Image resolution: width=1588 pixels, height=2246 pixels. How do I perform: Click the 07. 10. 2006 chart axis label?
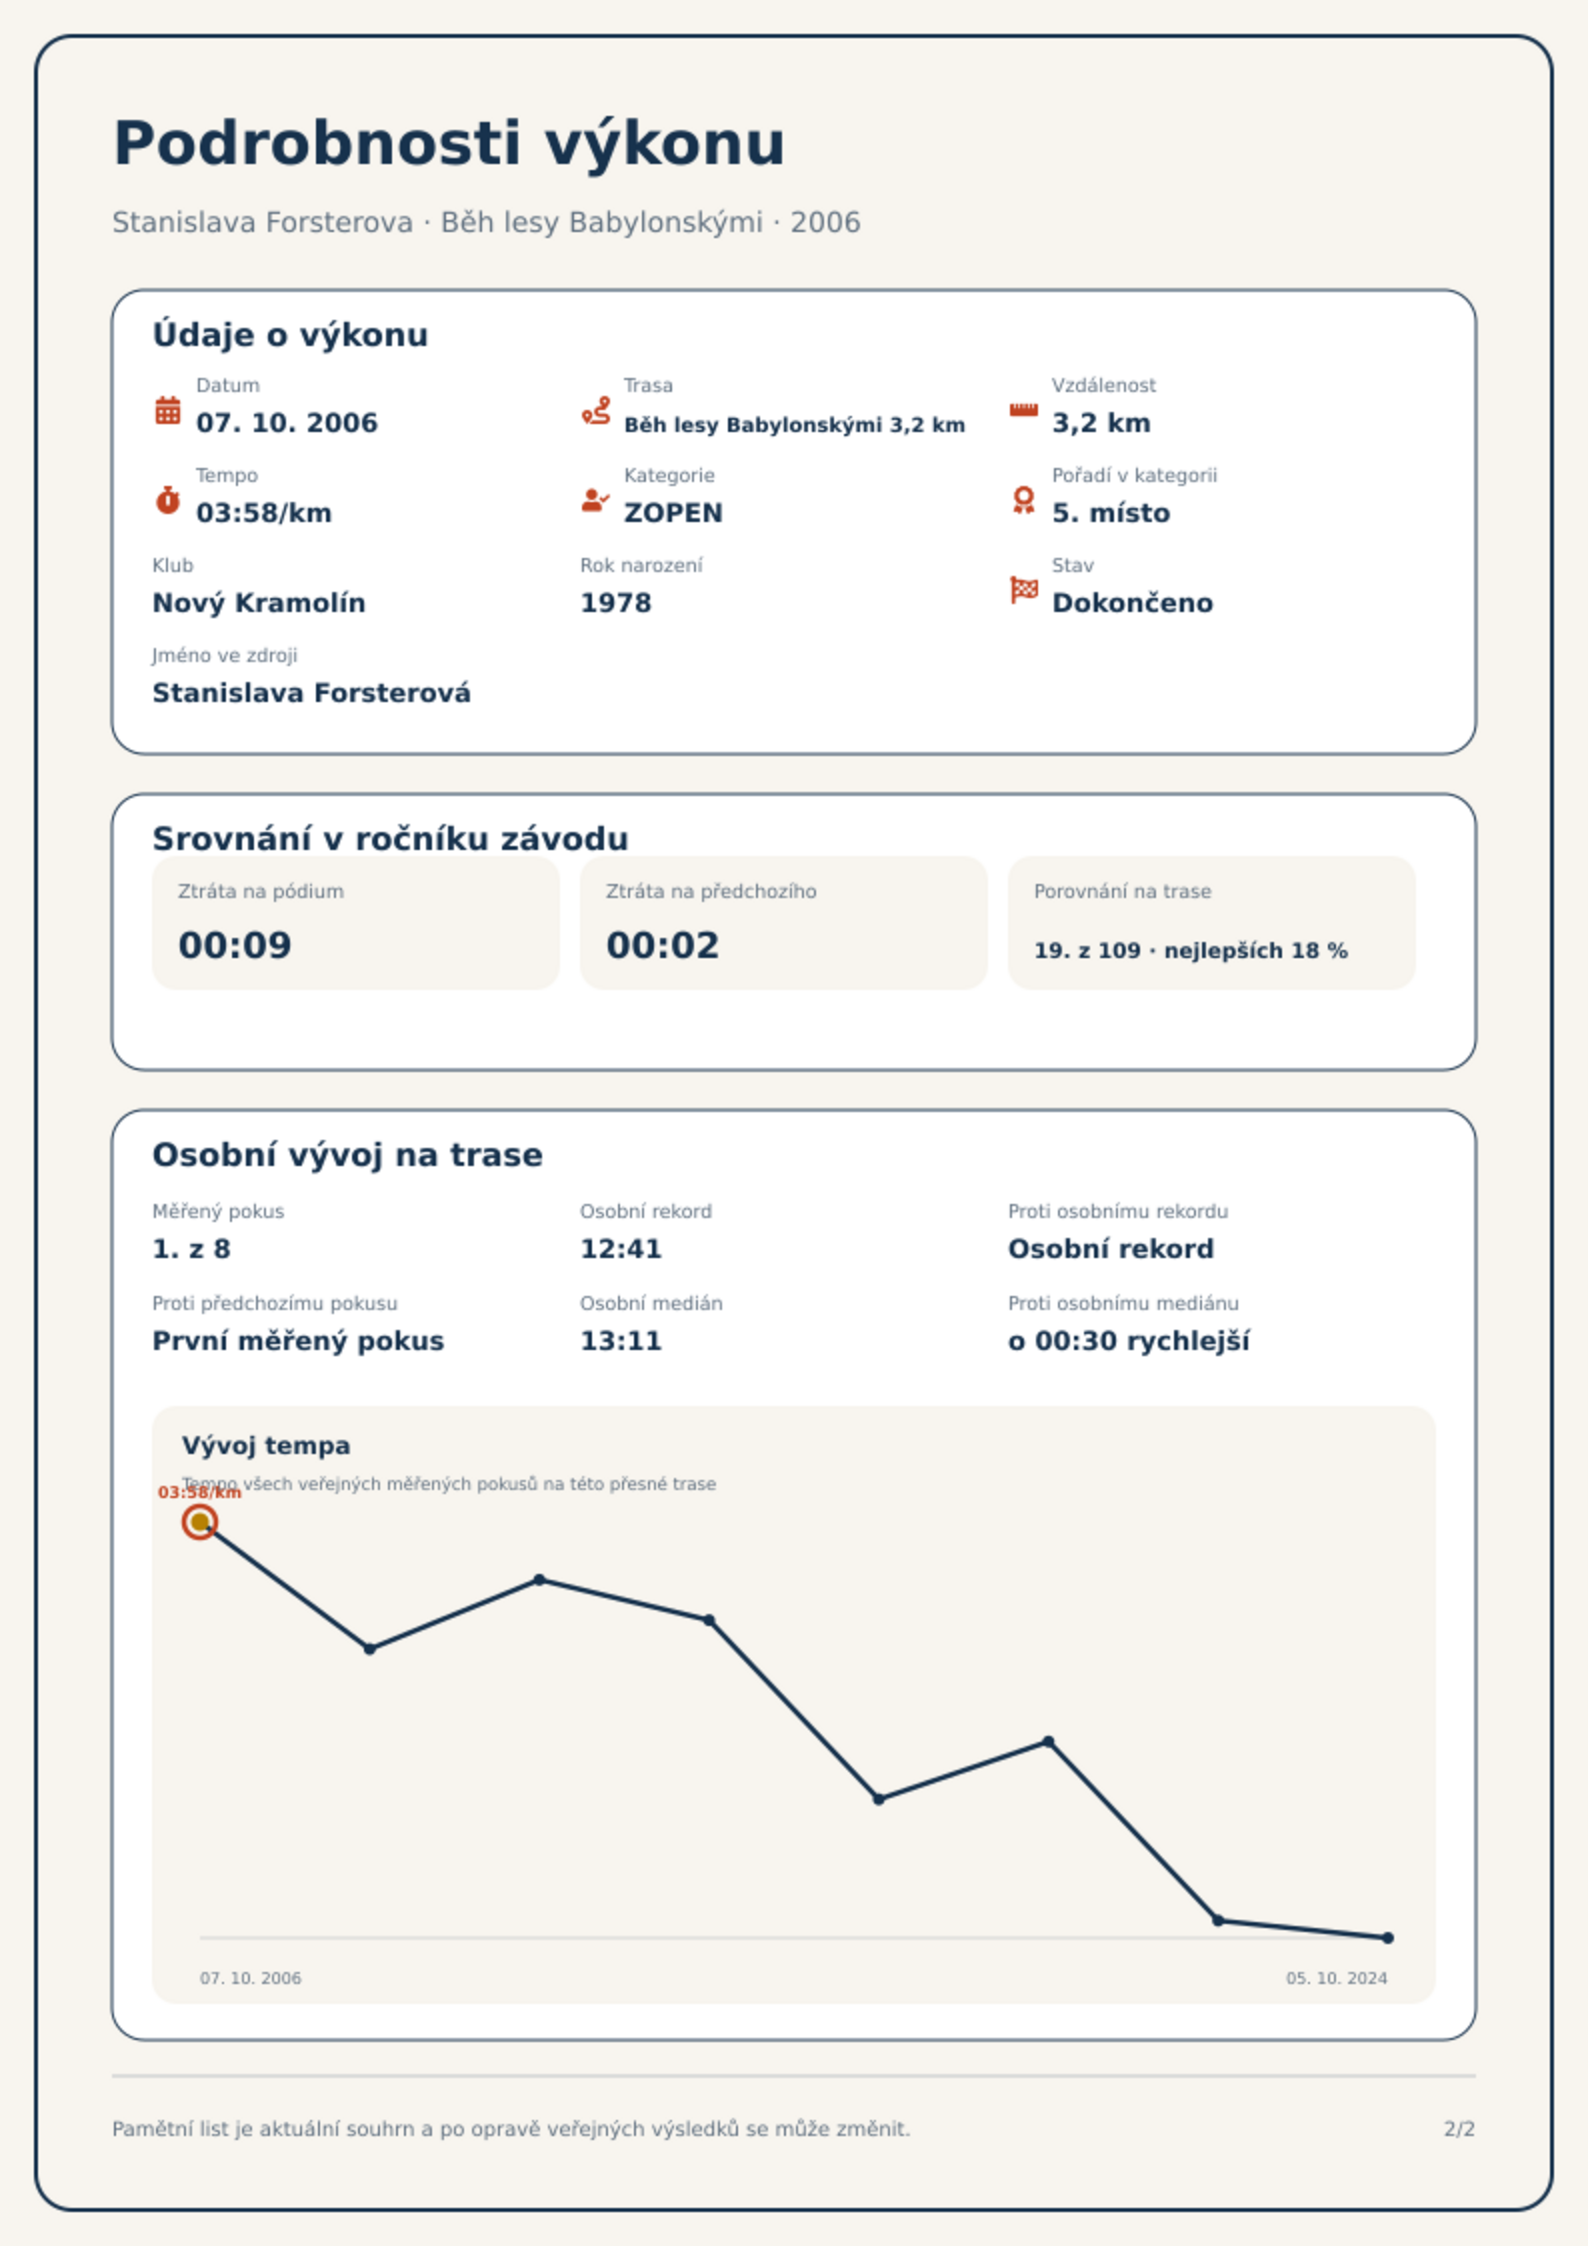click(250, 1978)
